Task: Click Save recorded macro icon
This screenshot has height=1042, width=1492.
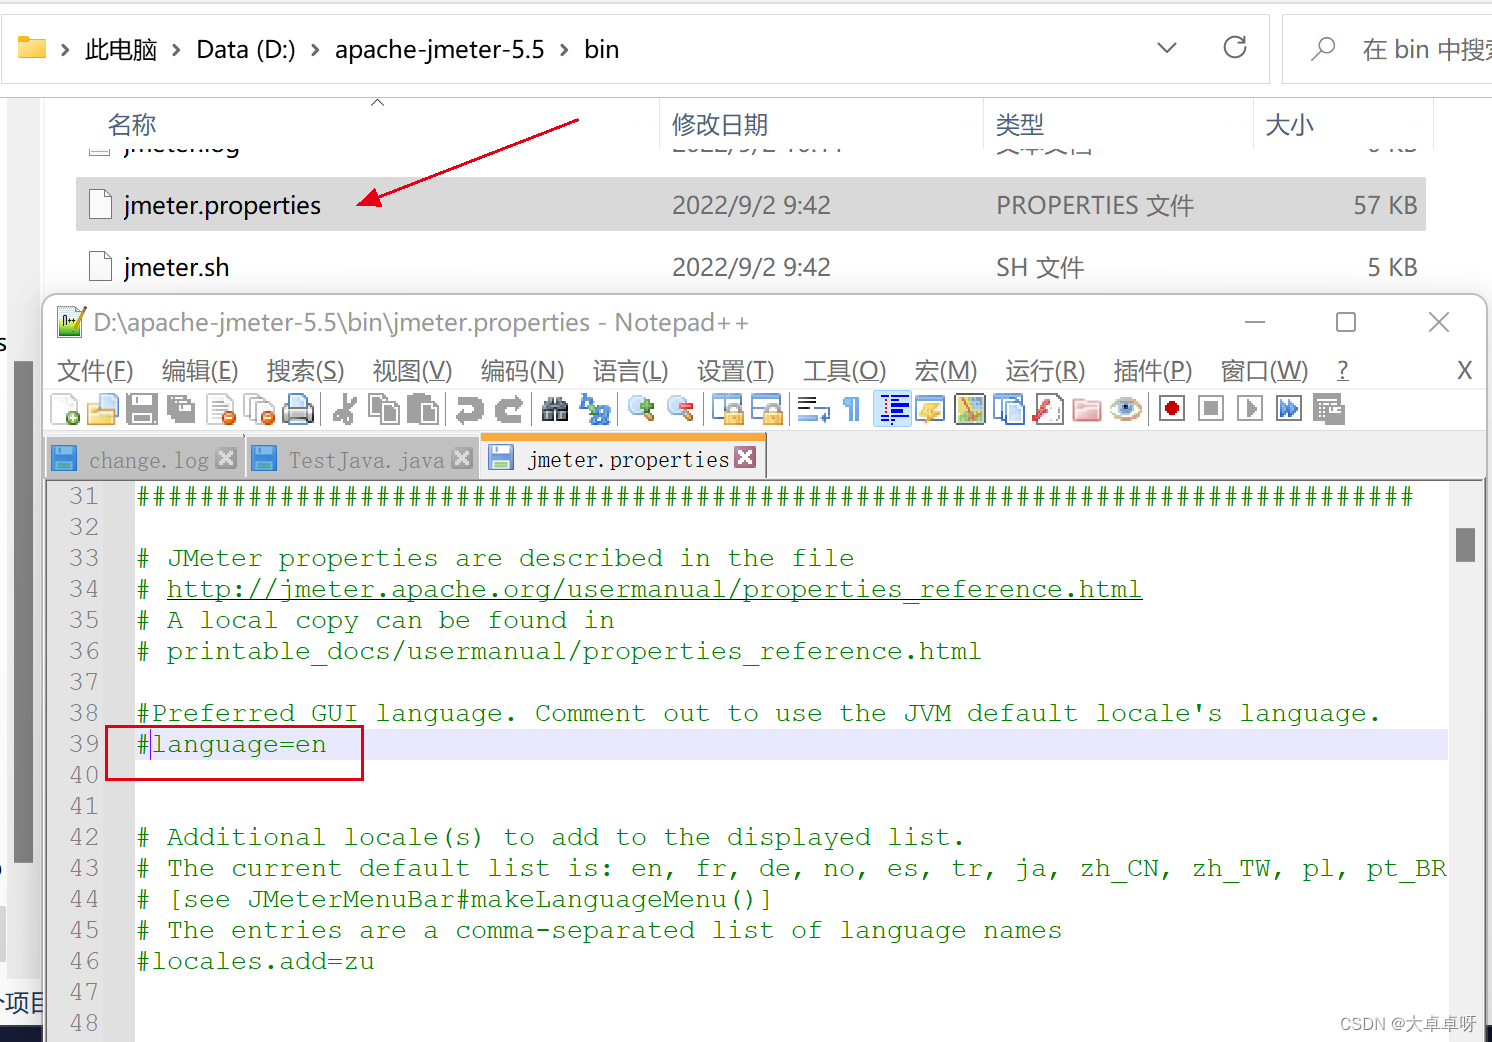Action: (x=1329, y=409)
